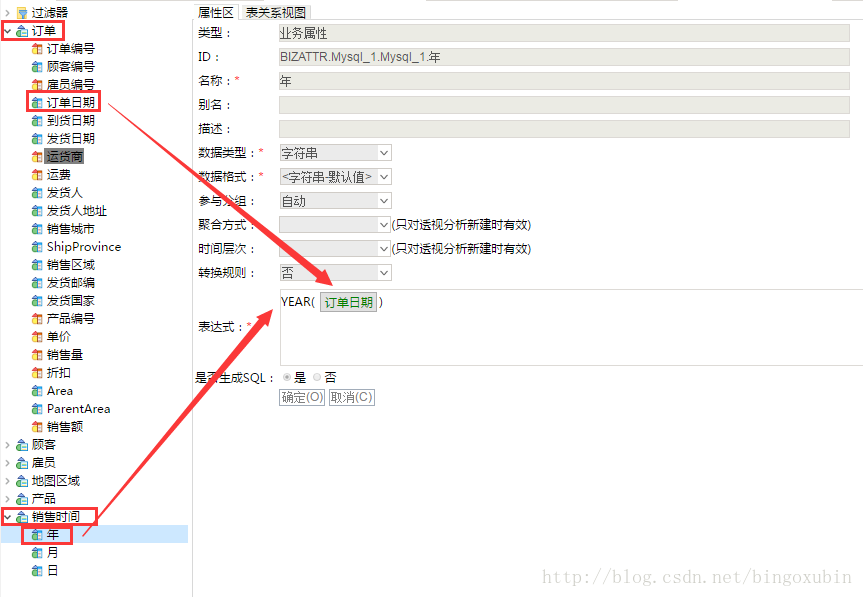
Task: Click the icon beside 产品编号
Action: 37,319
